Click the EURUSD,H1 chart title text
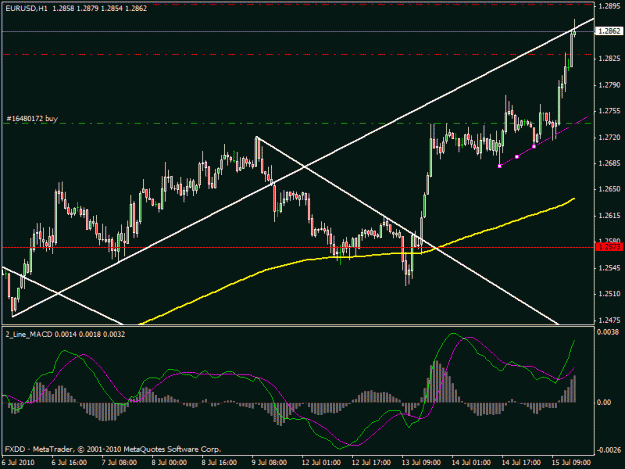 point(26,8)
